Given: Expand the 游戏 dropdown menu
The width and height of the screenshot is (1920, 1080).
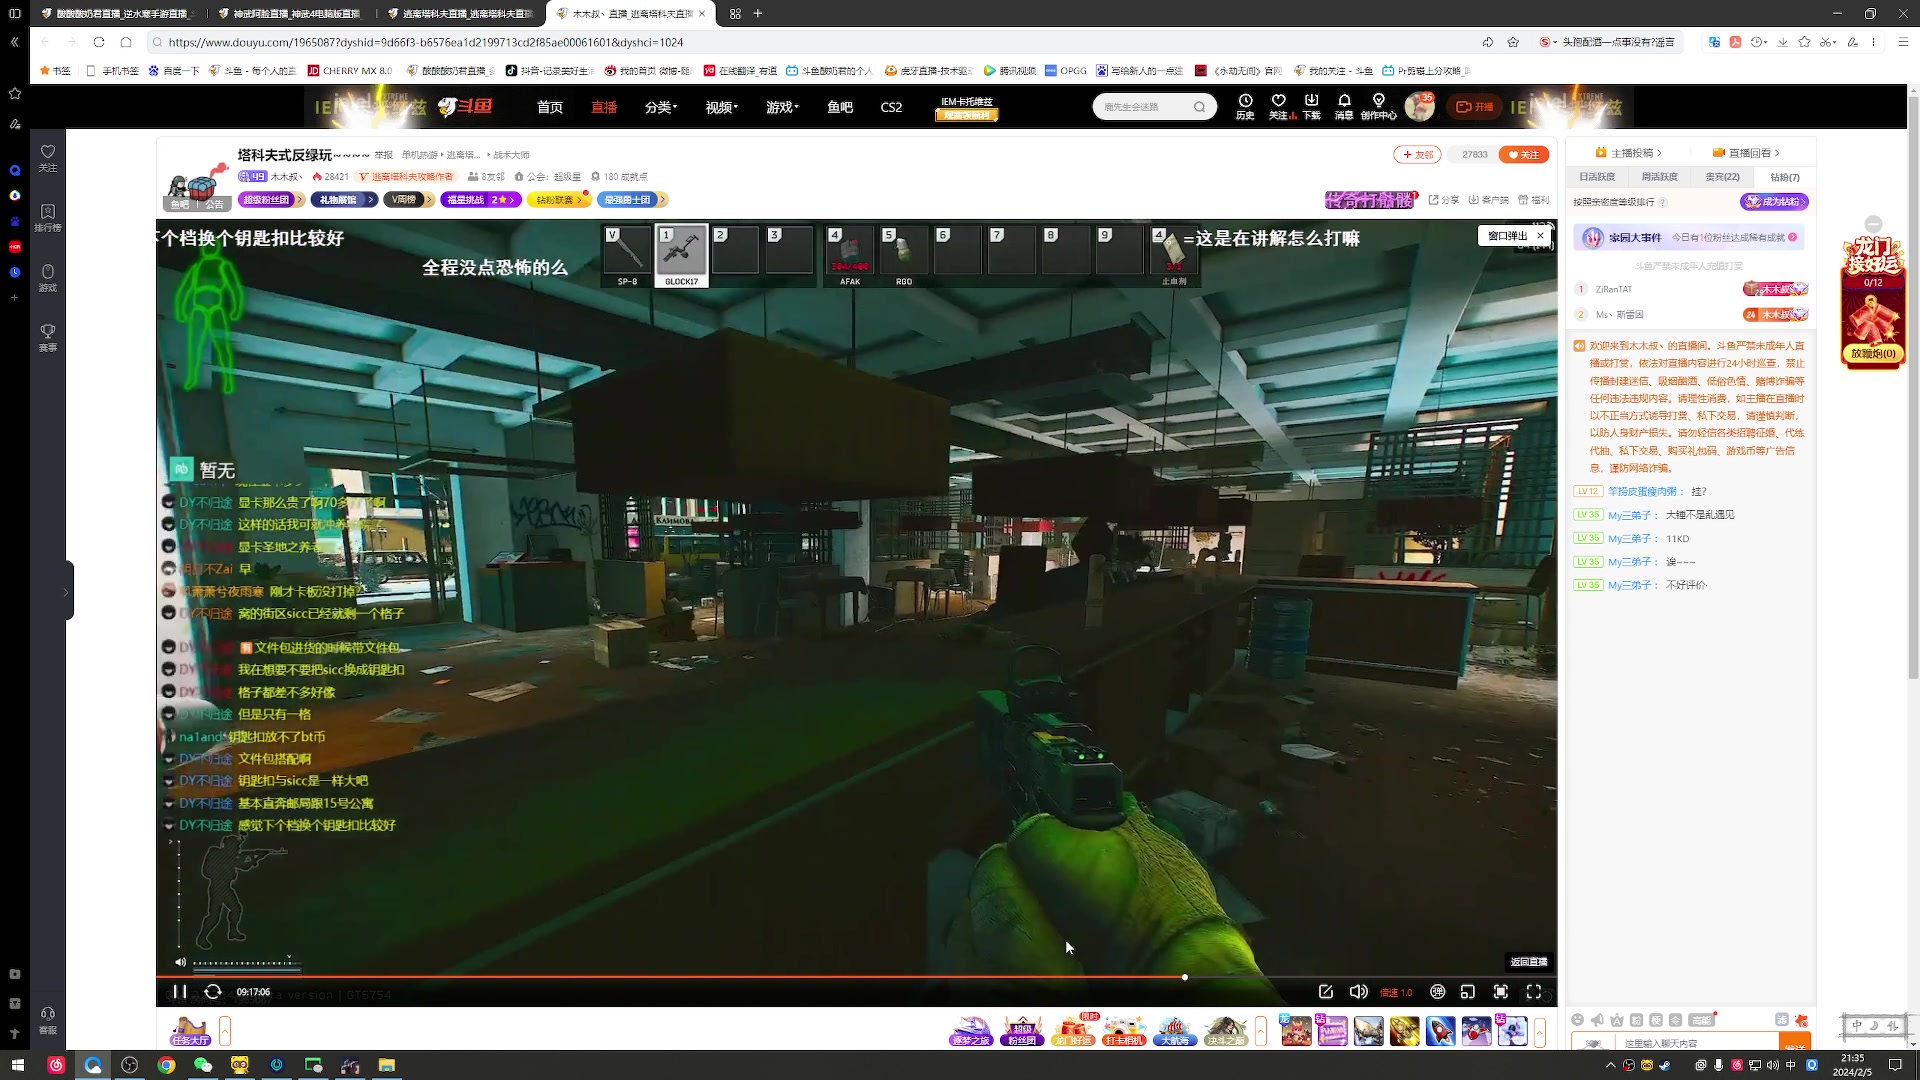Looking at the screenshot, I should 782,107.
